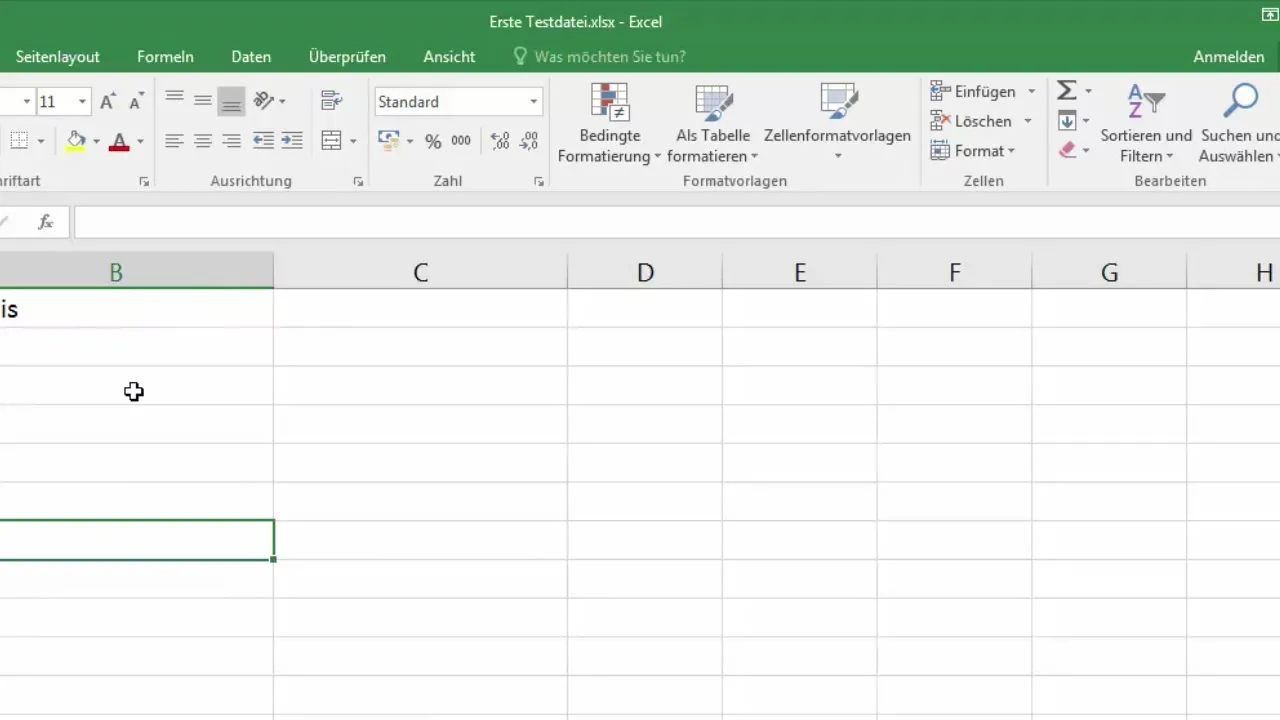
Task: Expand the borders dropdown arrow
Action: [x=40, y=142]
